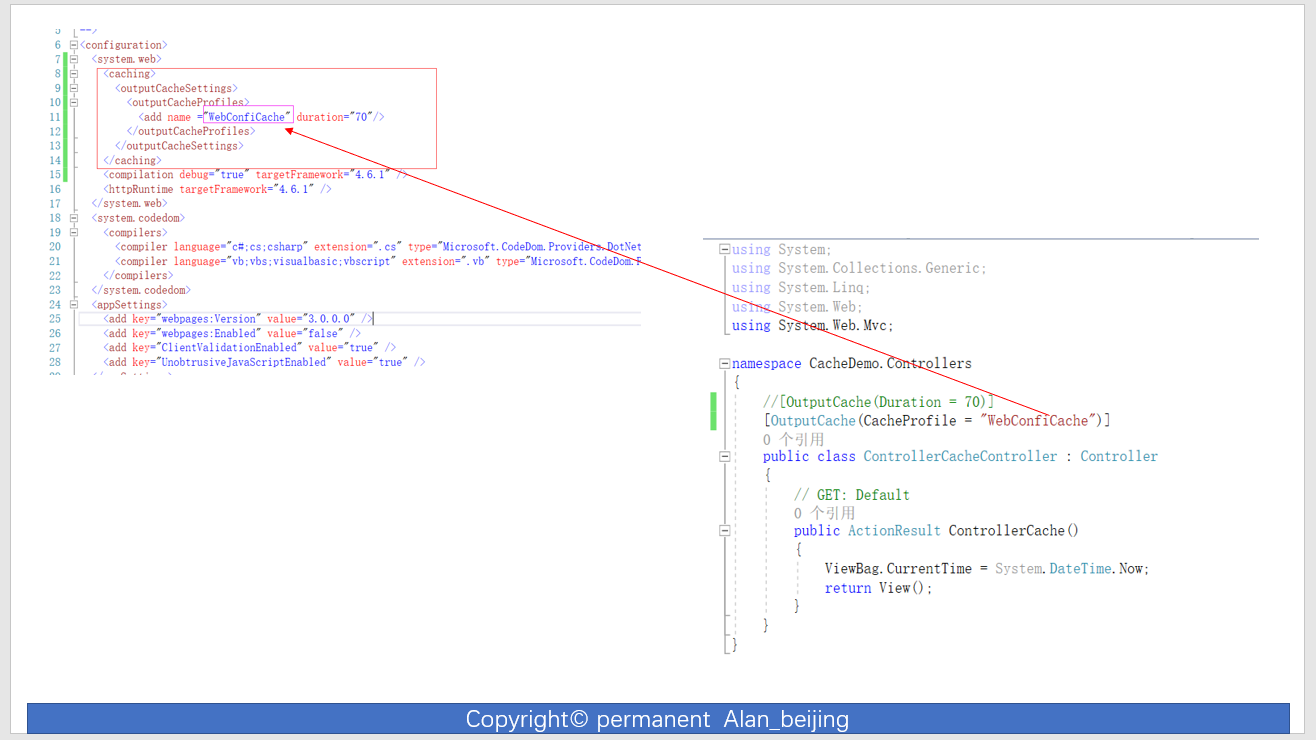Viewport: 1316px width, 740px height.
Task: Collapse the opening <compilers> block
Action: coord(74,232)
